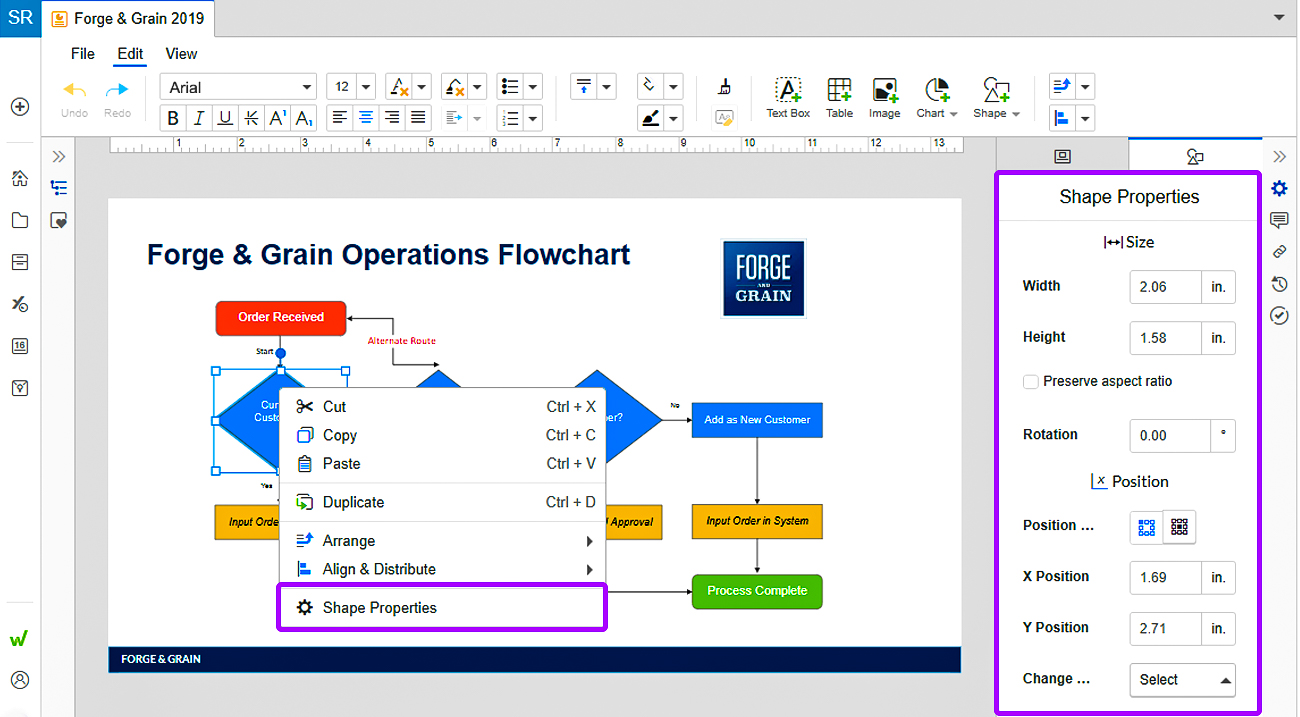The width and height of the screenshot is (1300, 717).
Task: Expand the left panel chevrons
Action: [59, 156]
